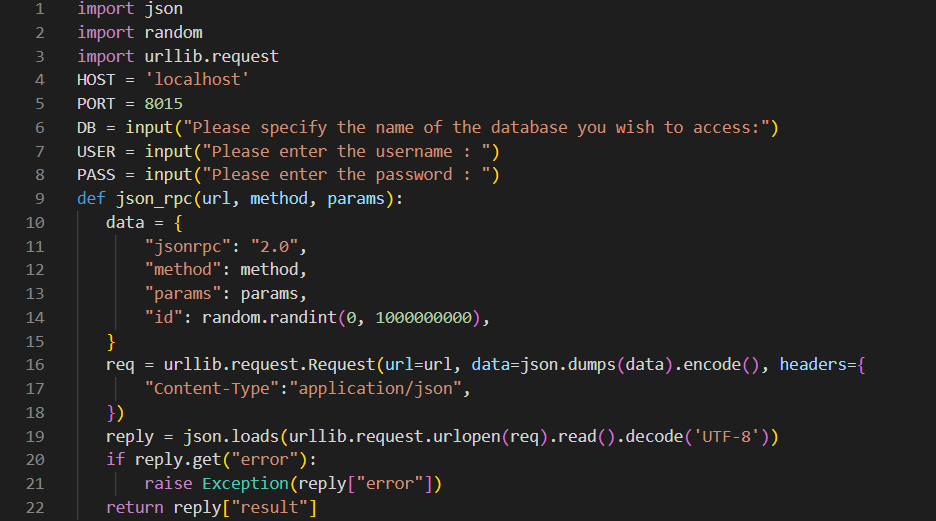936x521 pixels.
Task: Click the "id" dictionary key
Action: point(164,317)
